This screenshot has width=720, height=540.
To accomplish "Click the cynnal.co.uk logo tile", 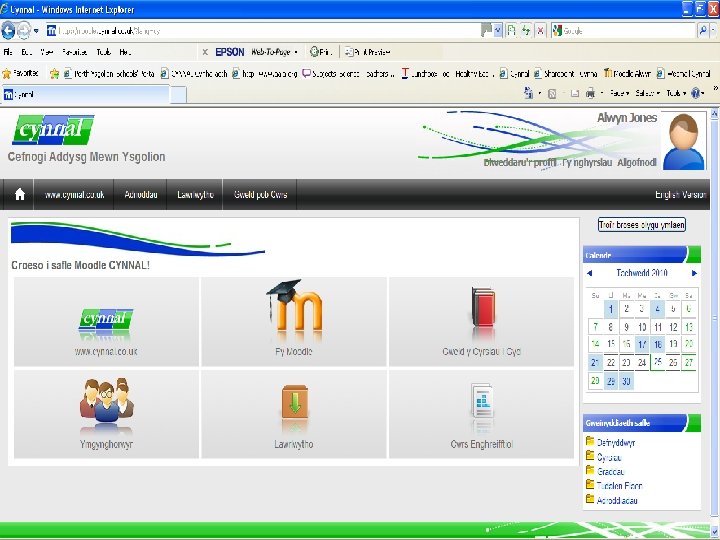I will [106, 320].
